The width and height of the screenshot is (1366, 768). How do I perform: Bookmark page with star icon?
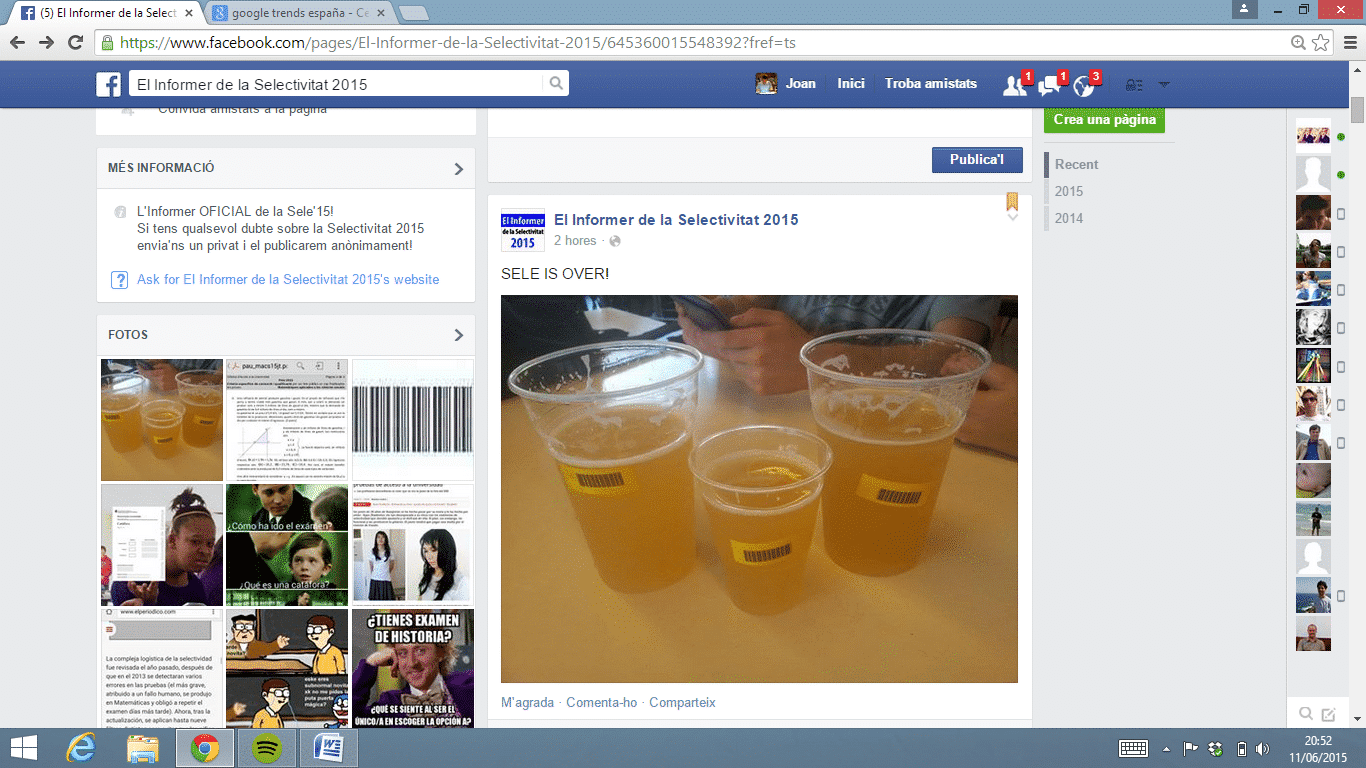(1321, 42)
